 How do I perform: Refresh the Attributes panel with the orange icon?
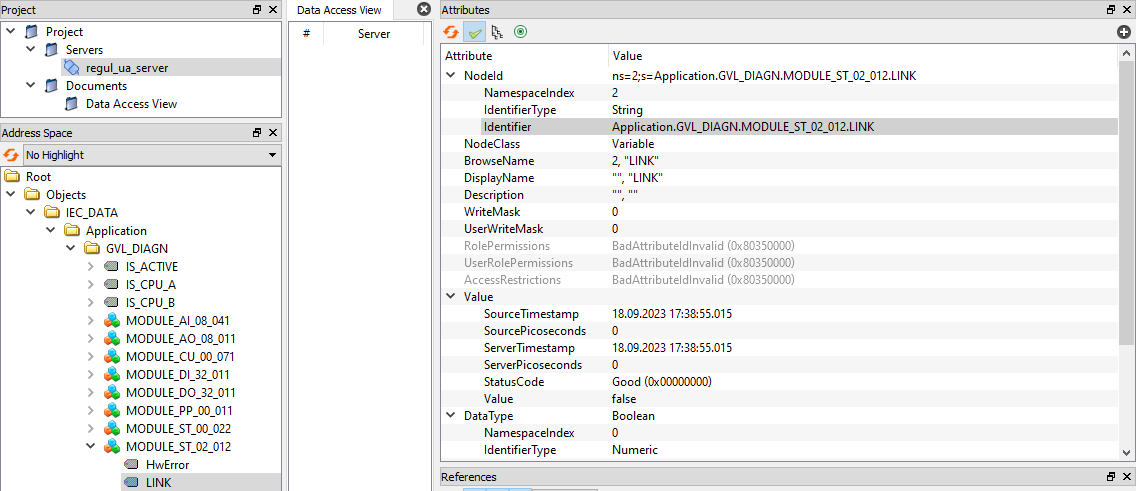coord(452,32)
